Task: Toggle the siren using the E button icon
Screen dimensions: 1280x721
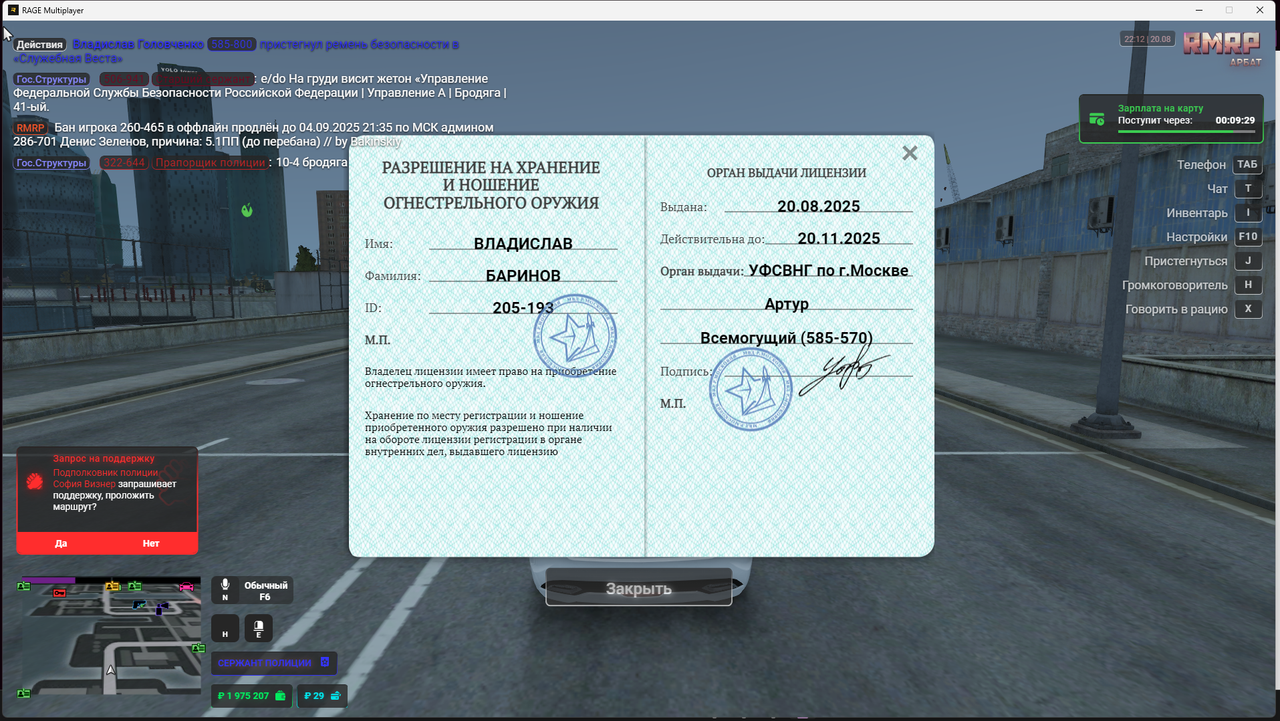Action: coord(258,628)
